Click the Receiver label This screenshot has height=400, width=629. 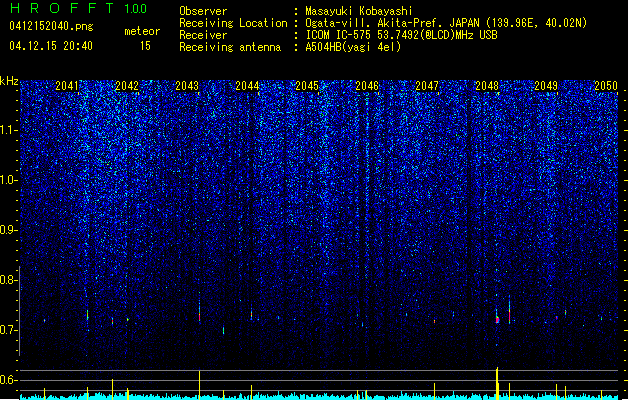203,35
